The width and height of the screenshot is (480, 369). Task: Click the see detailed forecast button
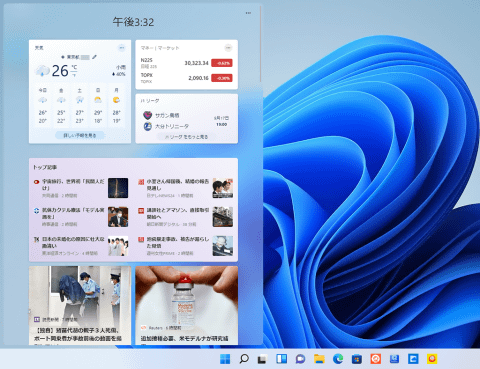(80, 135)
